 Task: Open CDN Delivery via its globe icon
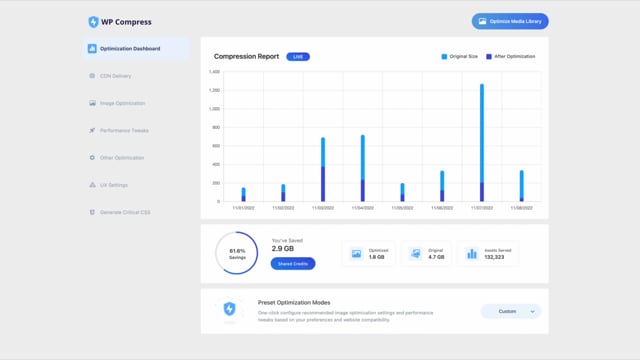(x=92, y=76)
